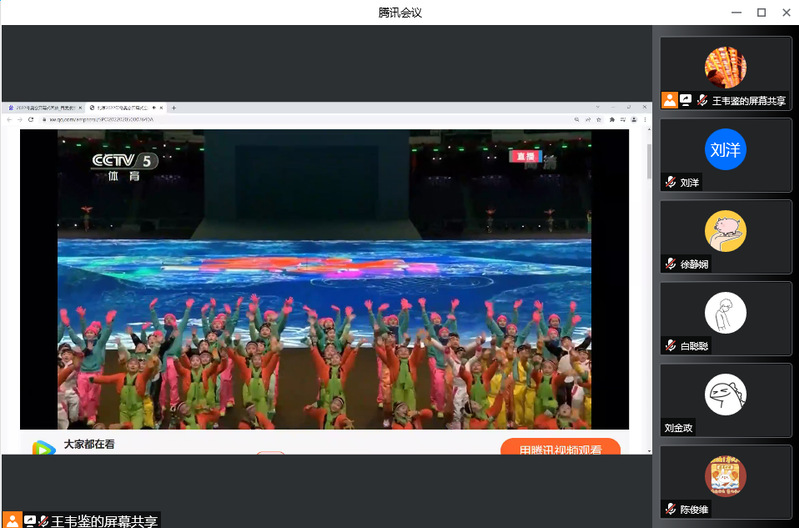Select 陈俊维's avatar
Image resolution: width=799 pixels, height=528 pixels.
point(725,476)
